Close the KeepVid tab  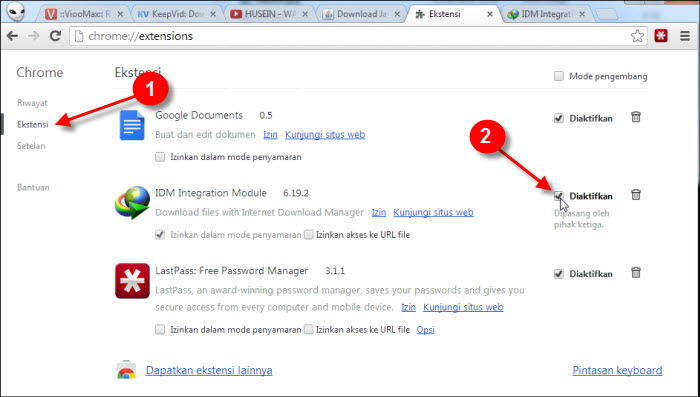(x=213, y=14)
